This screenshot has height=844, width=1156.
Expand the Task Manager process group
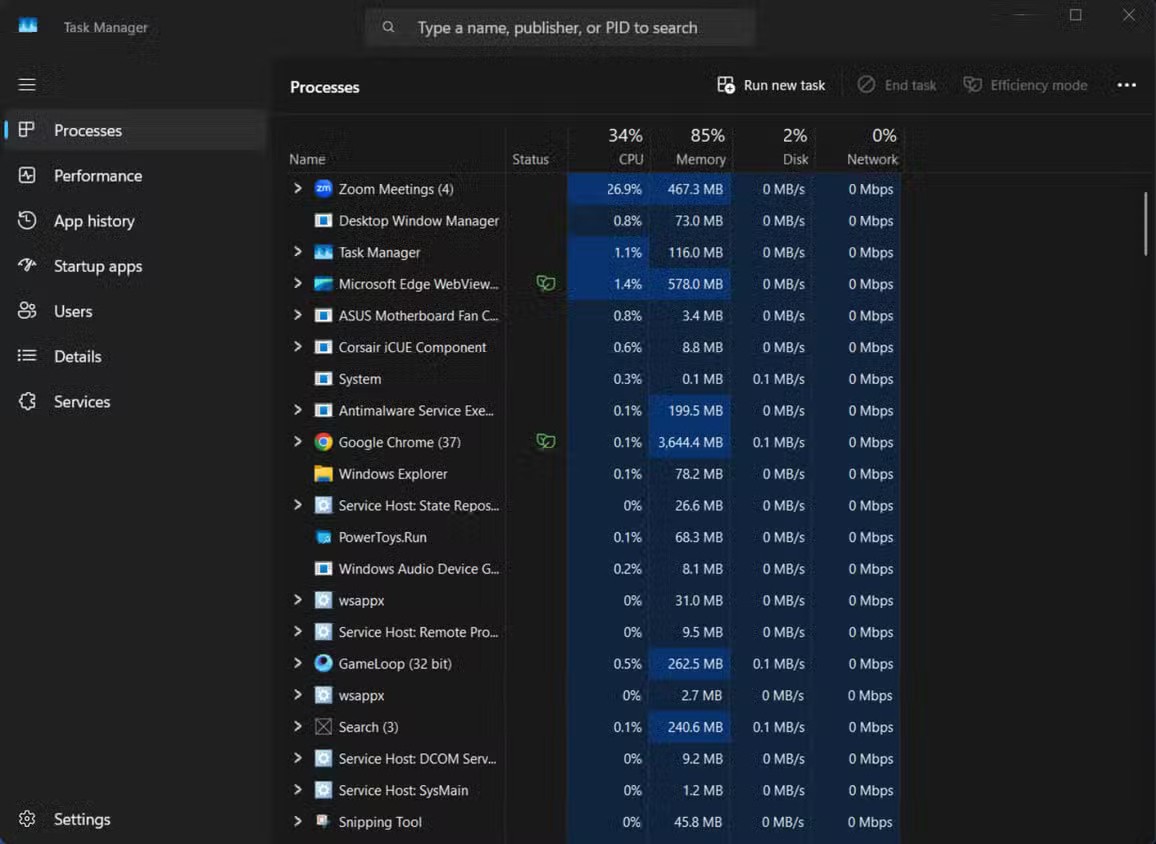297,252
